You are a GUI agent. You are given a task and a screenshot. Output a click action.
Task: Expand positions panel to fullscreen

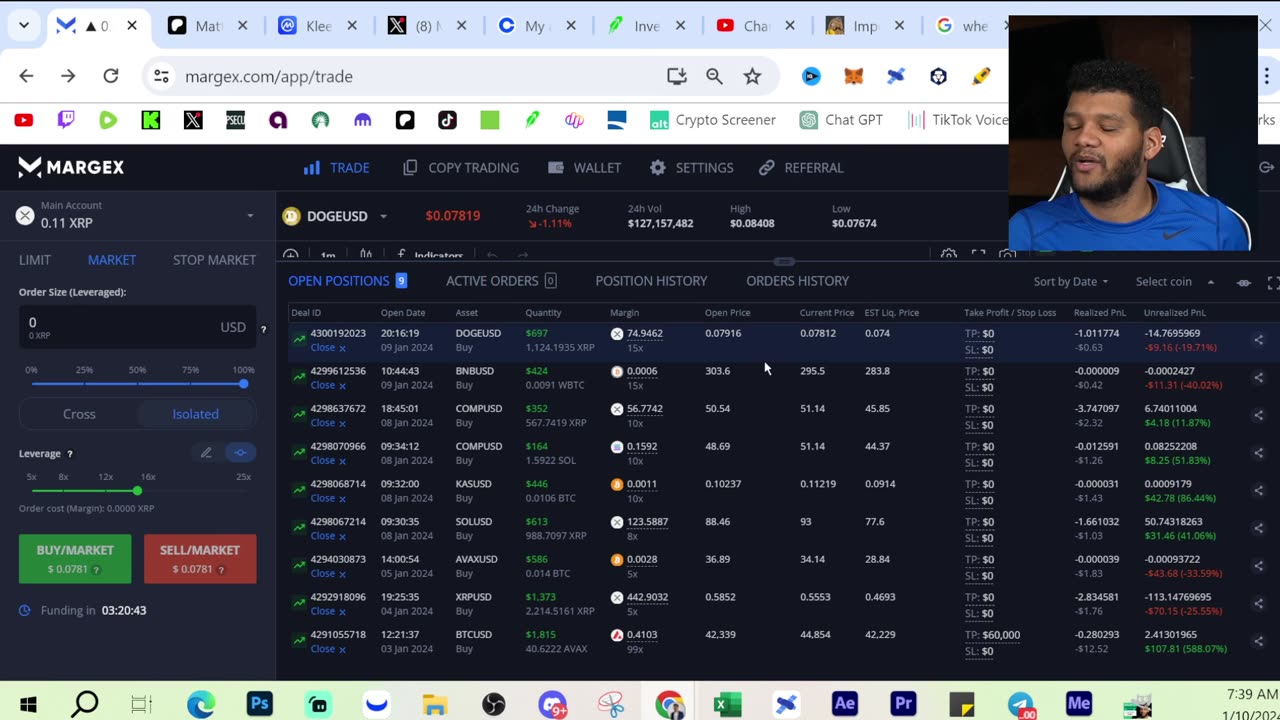1272,283
